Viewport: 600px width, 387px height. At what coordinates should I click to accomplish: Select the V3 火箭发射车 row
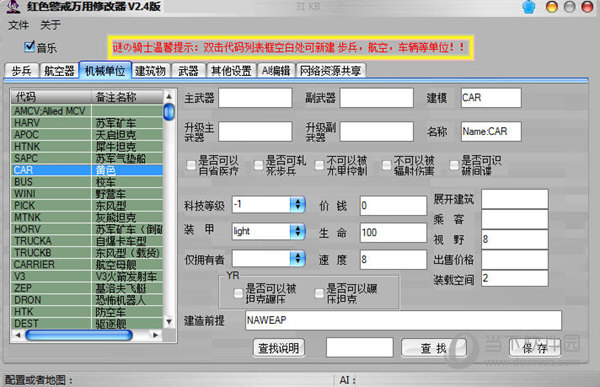87,276
